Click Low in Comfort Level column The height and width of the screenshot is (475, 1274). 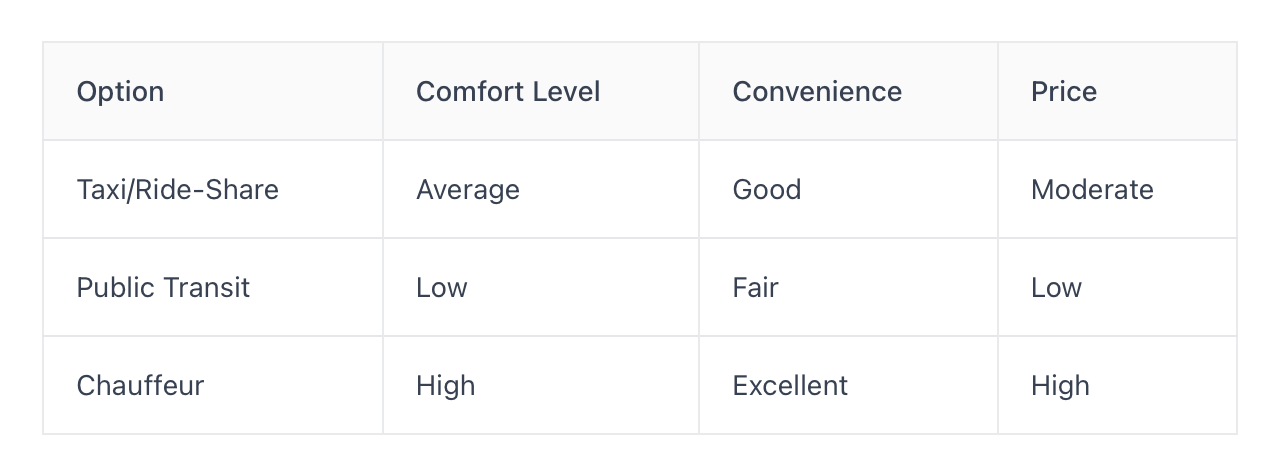(442, 288)
